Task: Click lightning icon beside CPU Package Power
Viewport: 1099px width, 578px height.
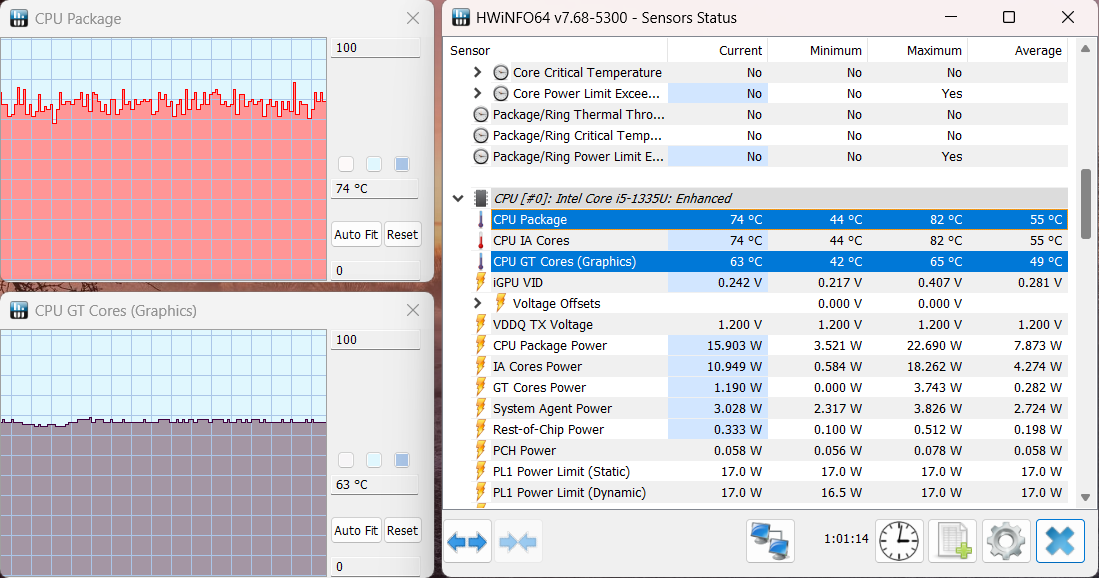Action: tap(481, 345)
